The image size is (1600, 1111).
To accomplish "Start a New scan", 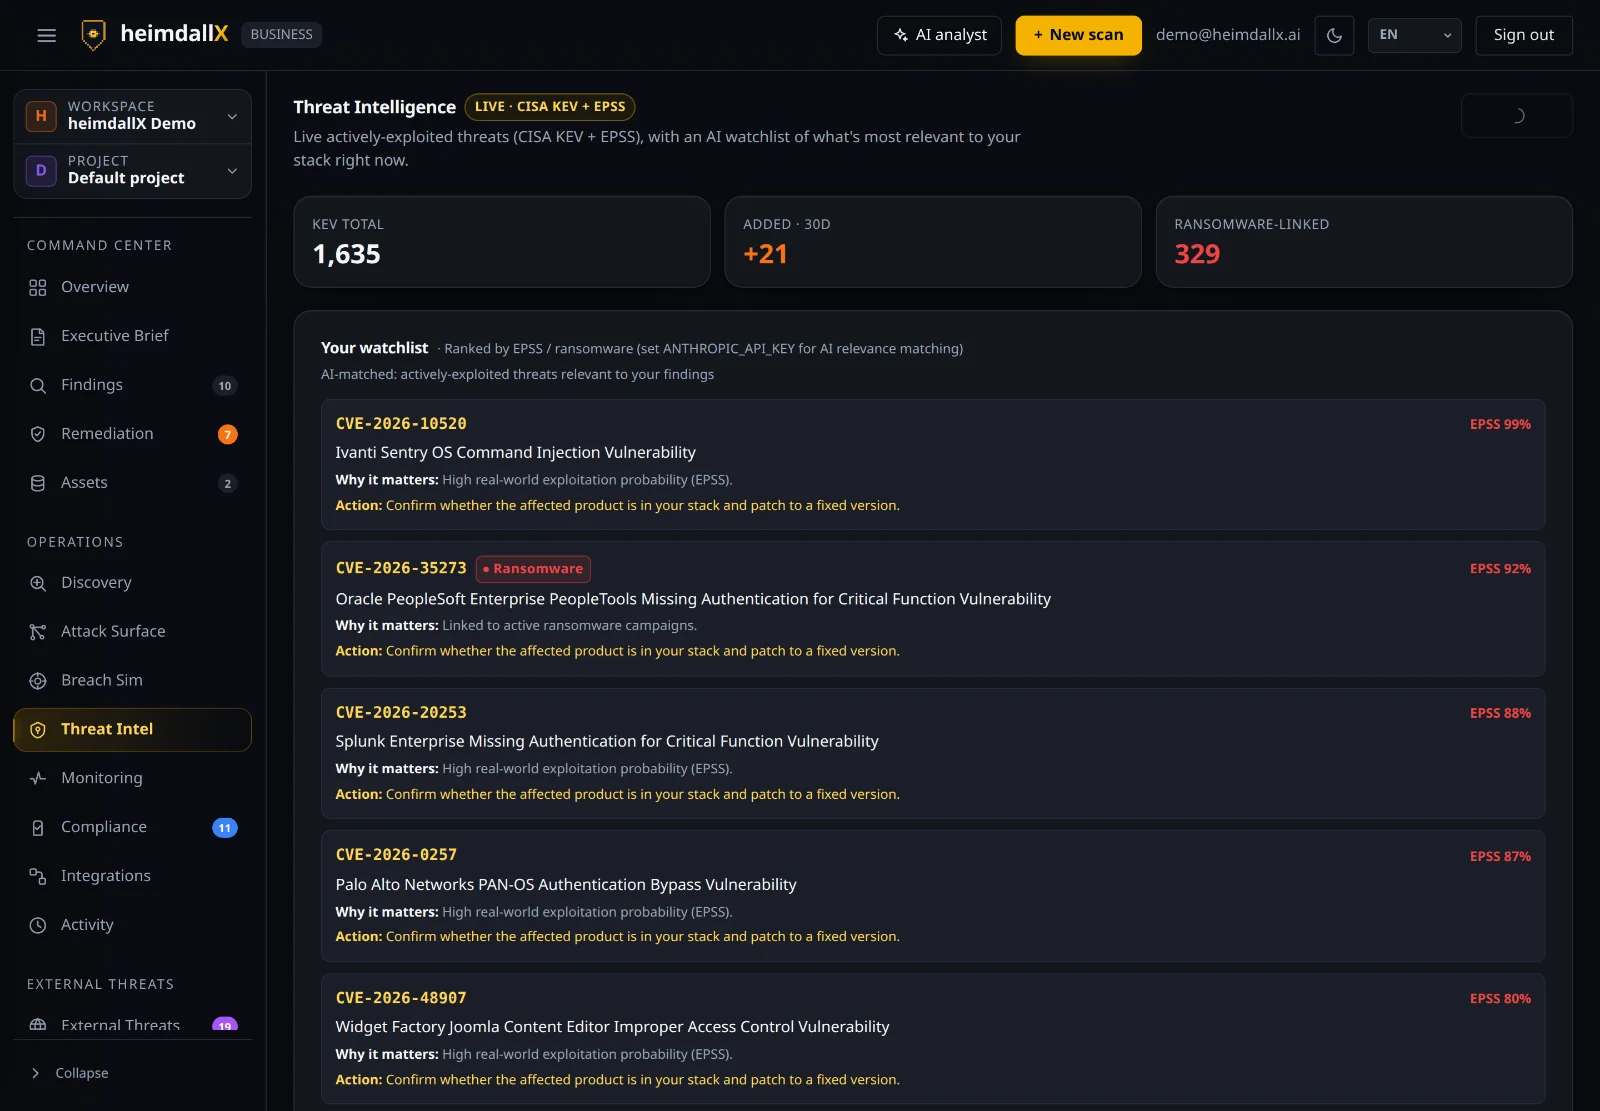I will [1078, 35].
